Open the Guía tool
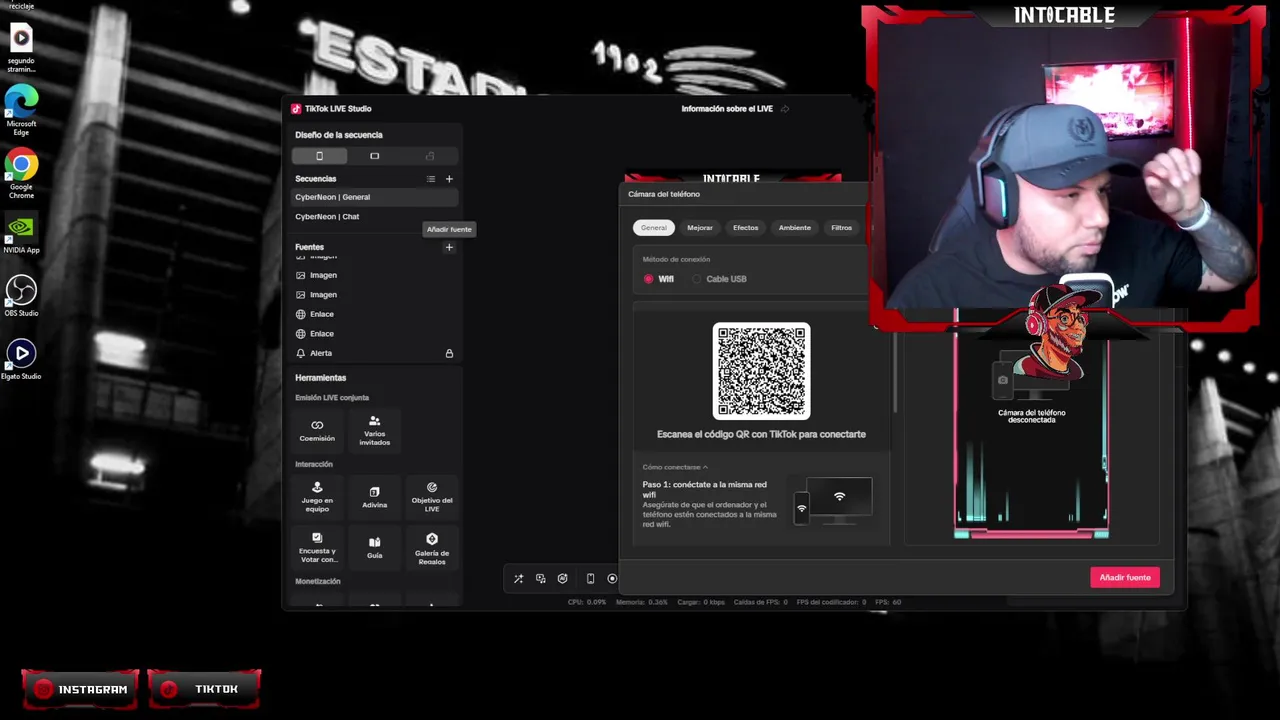Screen dimensions: 1280x720 [x=375, y=548]
